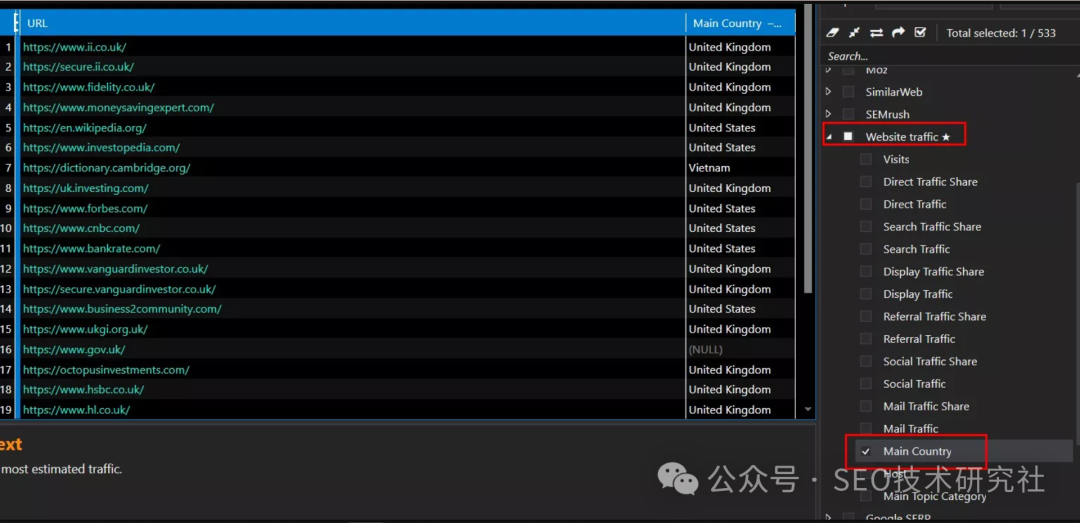
Task: Select the www.gov.uk URL
Action: pyautogui.click(x=74, y=349)
